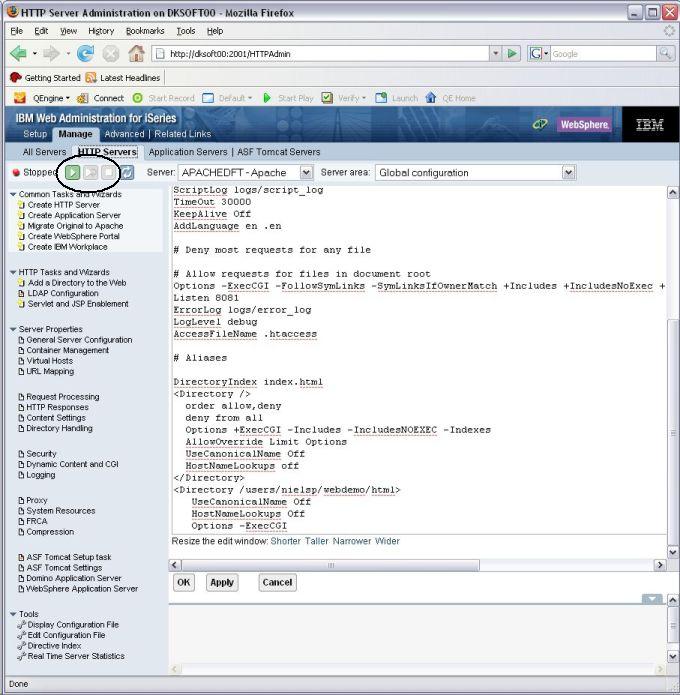This screenshot has width=680, height=695.
Task: Open the Bookmarks menu
Action: click(x=145, y=31)
